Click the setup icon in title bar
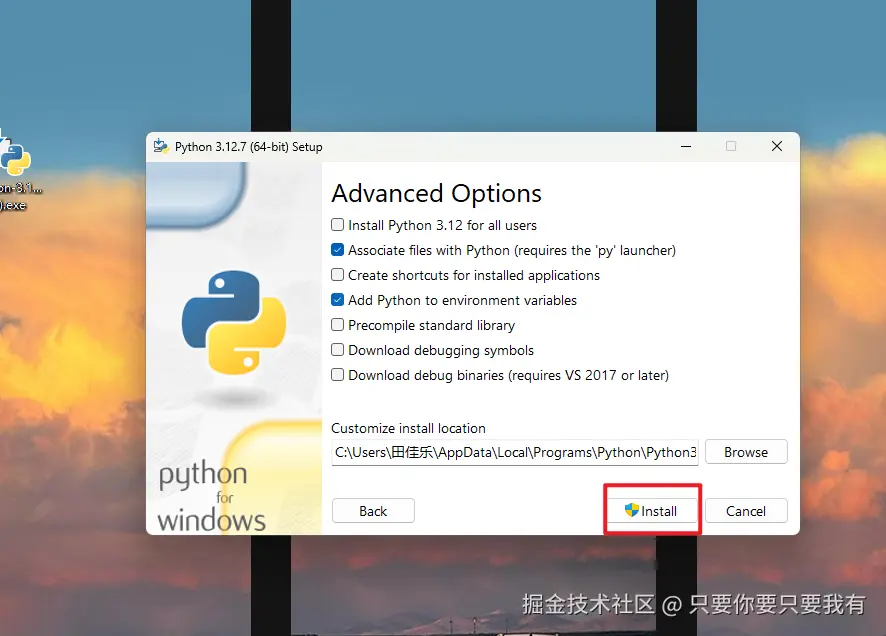 point(160,146)
